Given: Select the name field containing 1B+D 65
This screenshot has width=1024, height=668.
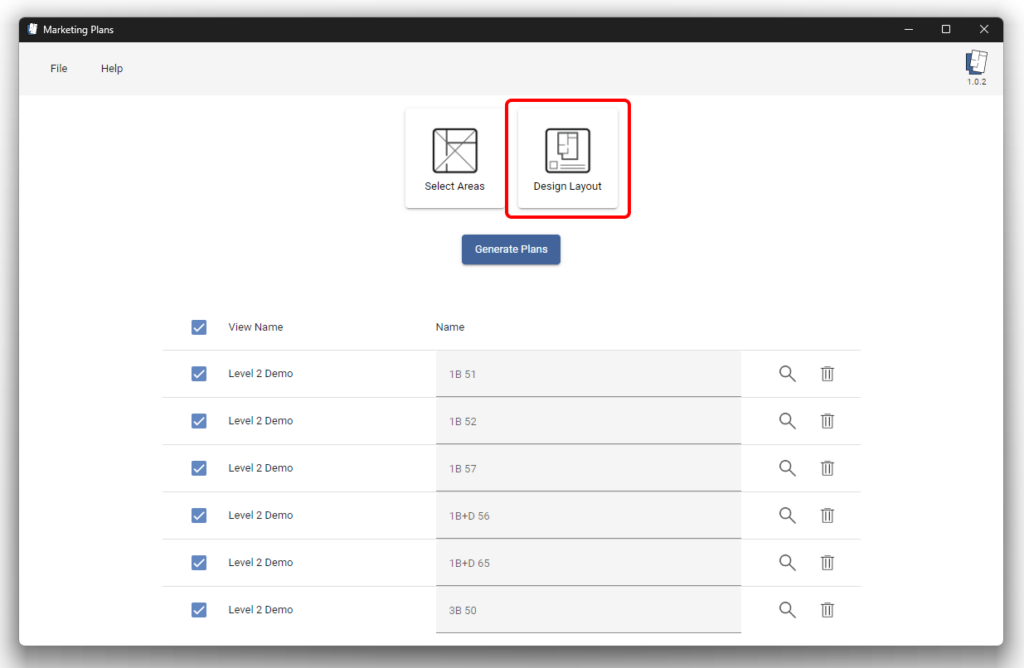Looking at the screenshot, I should 588,562.
